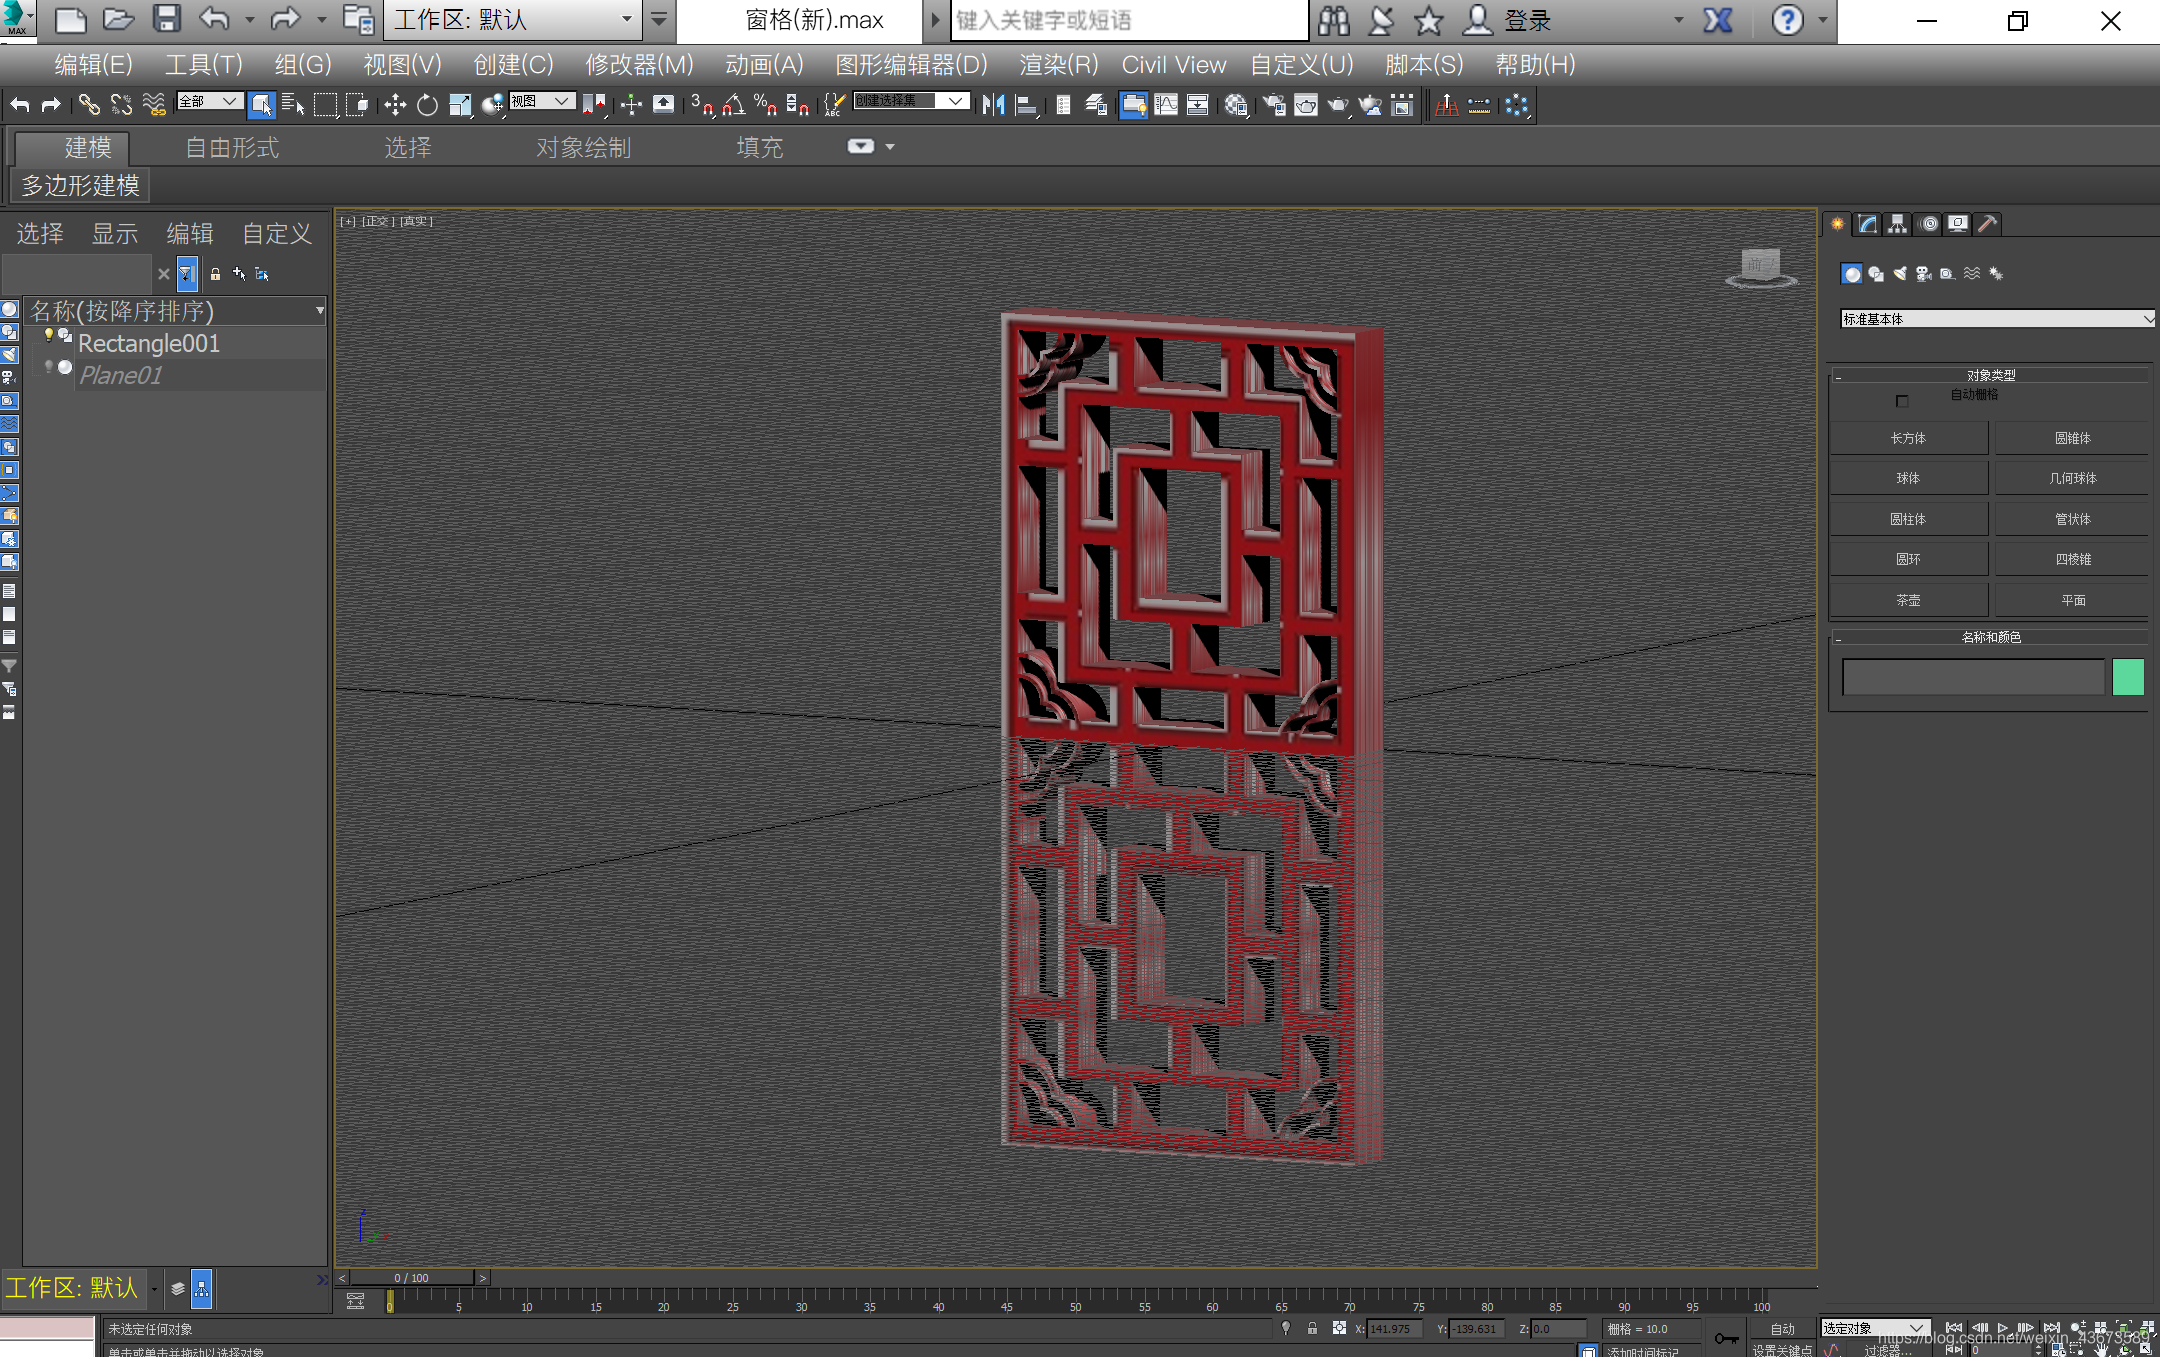Toggle visibility bulb for Rectangle001

[x=48, y=336]
